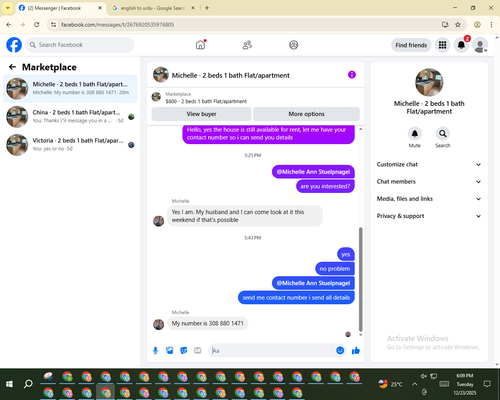Open weather widget showing 25°C
500x400 pixels.
[x=390, y=384]
